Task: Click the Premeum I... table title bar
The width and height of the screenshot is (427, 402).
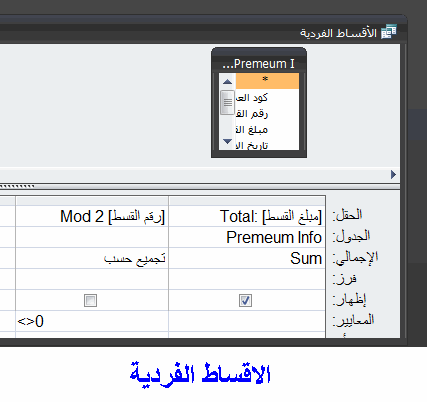Action: [x=259, y=63]
